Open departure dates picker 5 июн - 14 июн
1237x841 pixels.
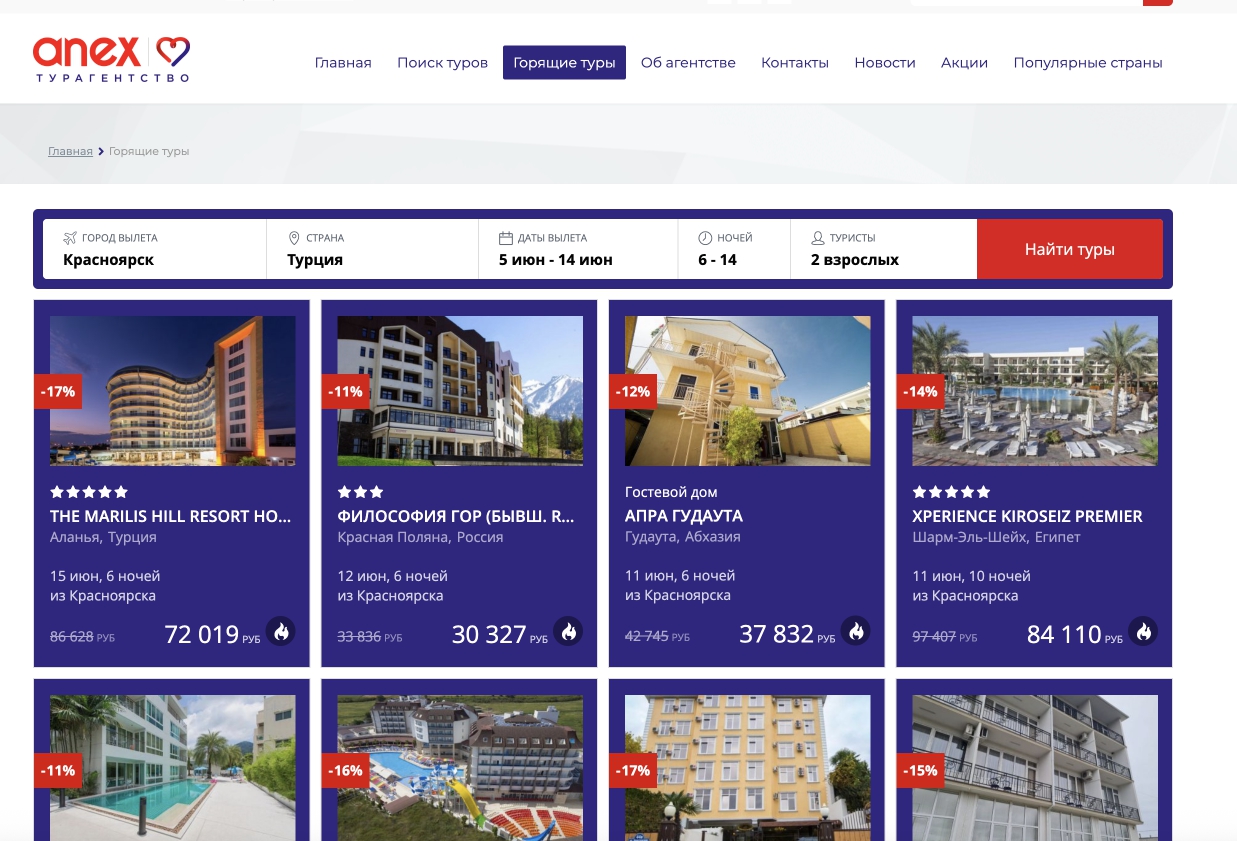point(577,250)
